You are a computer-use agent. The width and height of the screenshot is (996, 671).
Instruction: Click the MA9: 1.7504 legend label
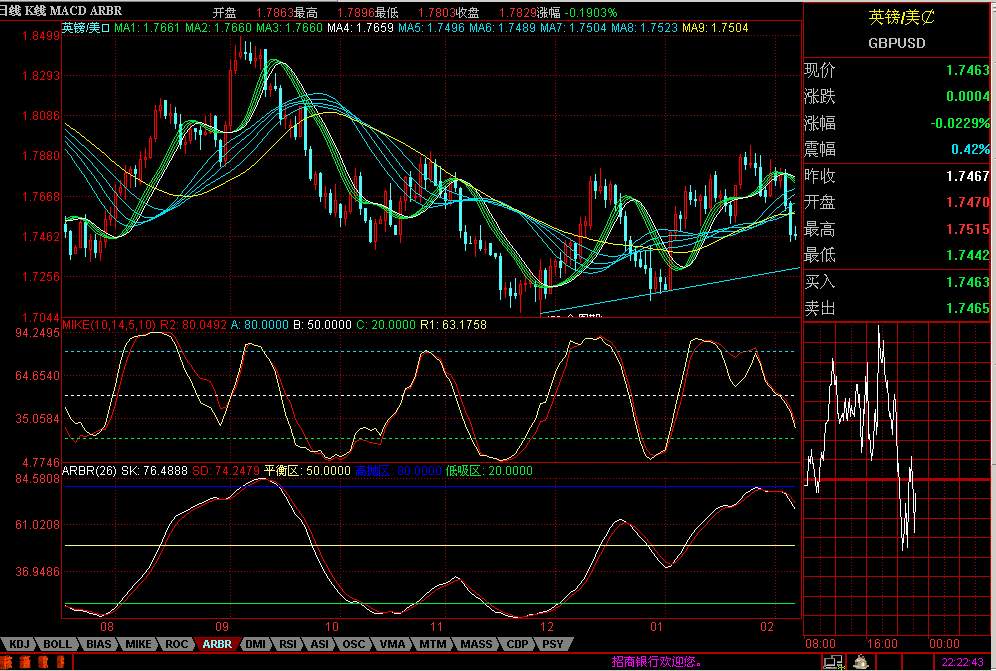[715, 28]
